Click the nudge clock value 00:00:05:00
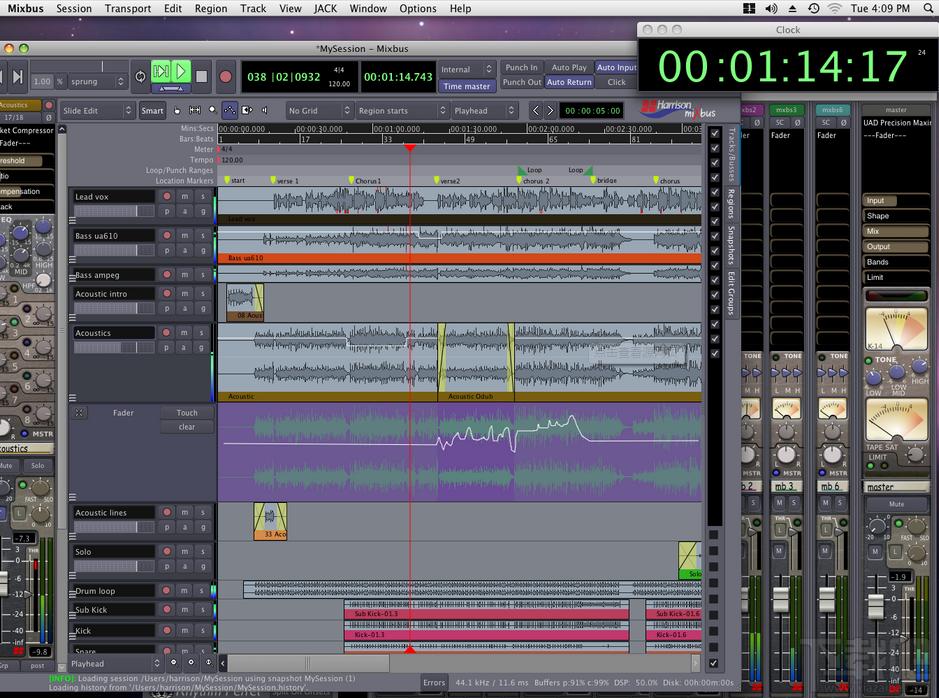The image size is (939, 698). click(592, 111)
